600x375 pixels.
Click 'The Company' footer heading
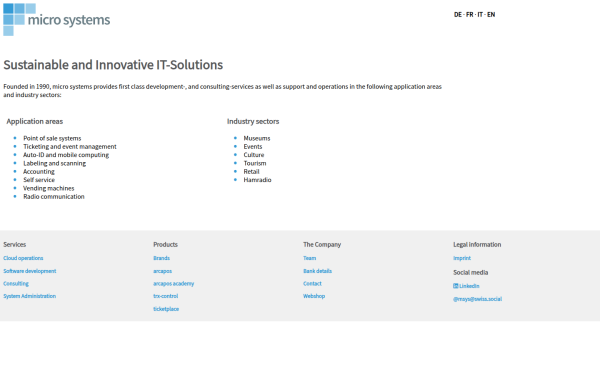coord(322,245)
